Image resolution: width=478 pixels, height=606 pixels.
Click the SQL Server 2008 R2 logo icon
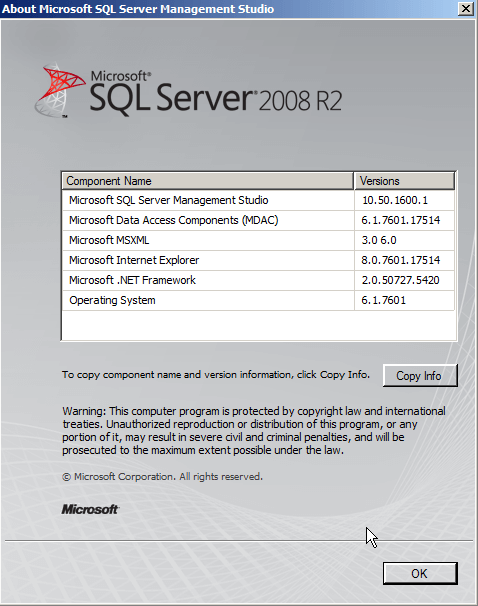(60, 90)
